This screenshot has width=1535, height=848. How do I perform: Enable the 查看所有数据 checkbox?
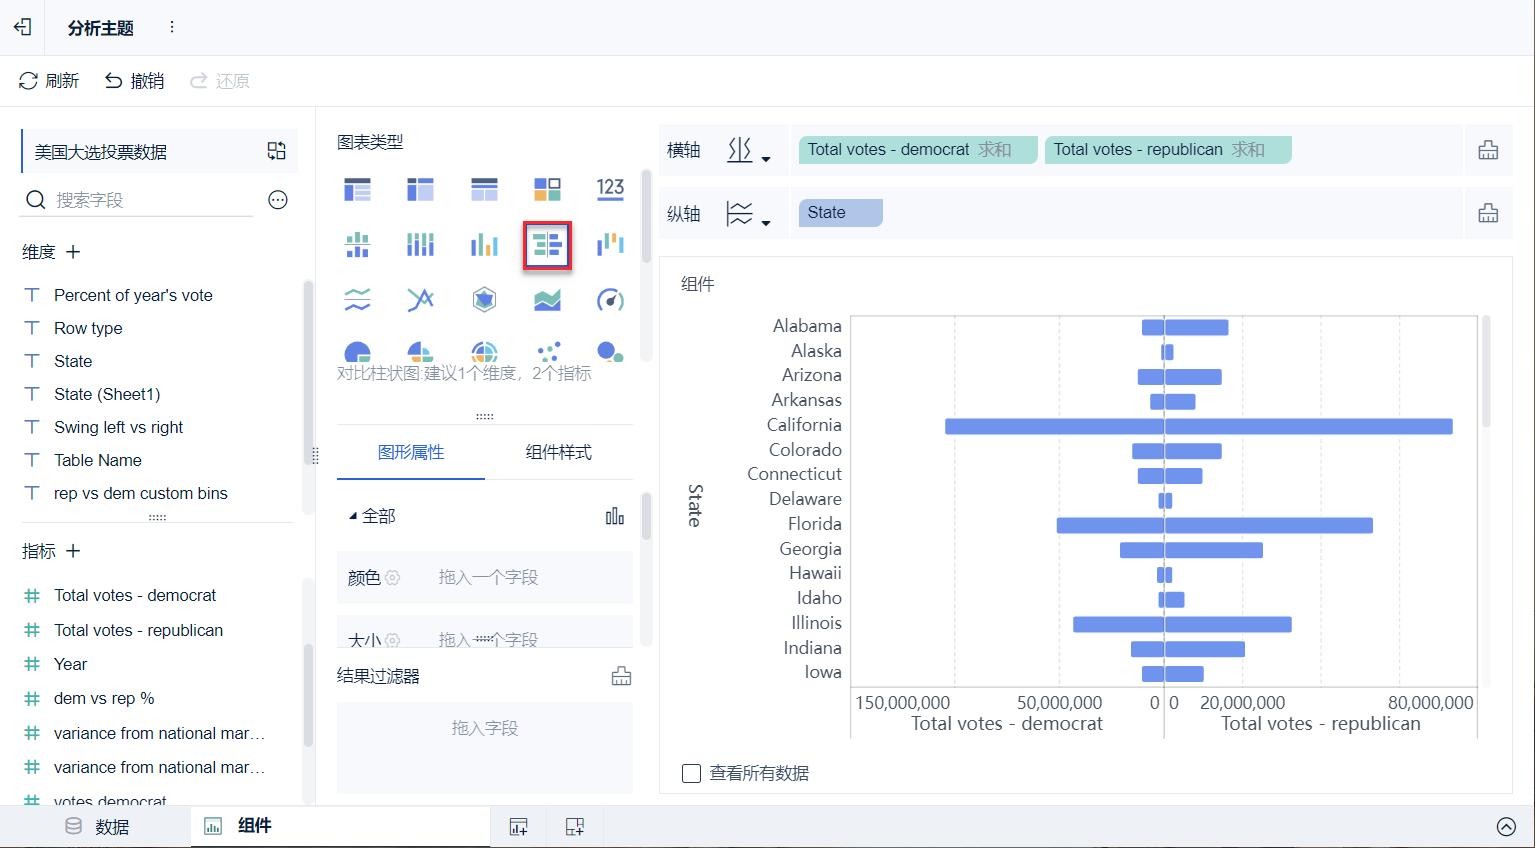pos(691,773)
